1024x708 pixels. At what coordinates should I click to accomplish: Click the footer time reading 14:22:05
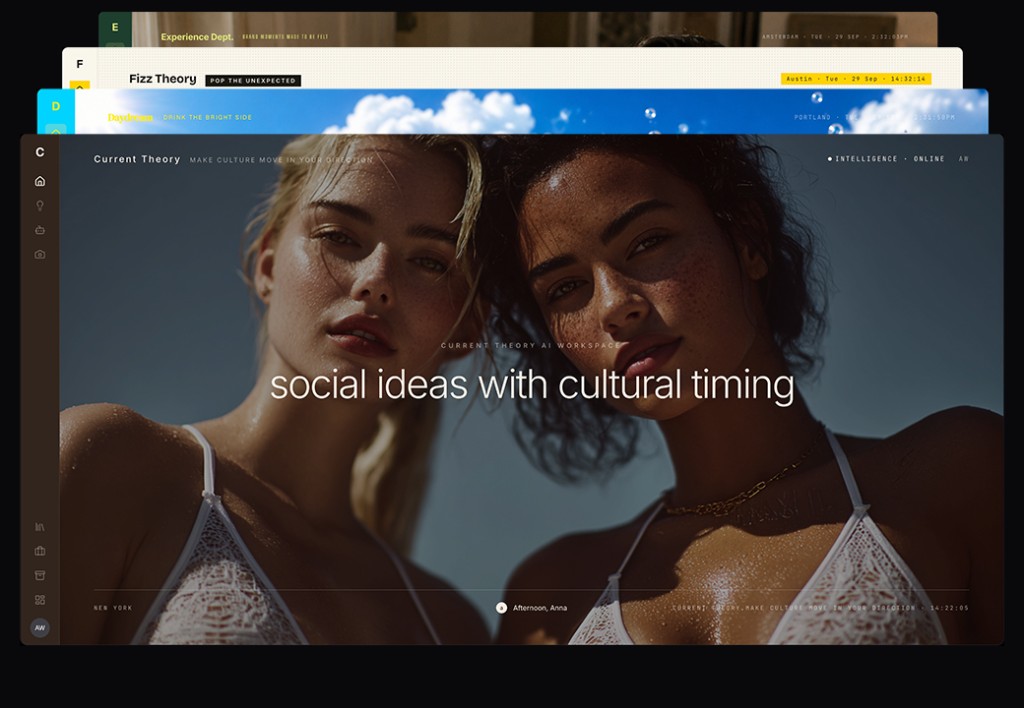click(x=950, y=608)
